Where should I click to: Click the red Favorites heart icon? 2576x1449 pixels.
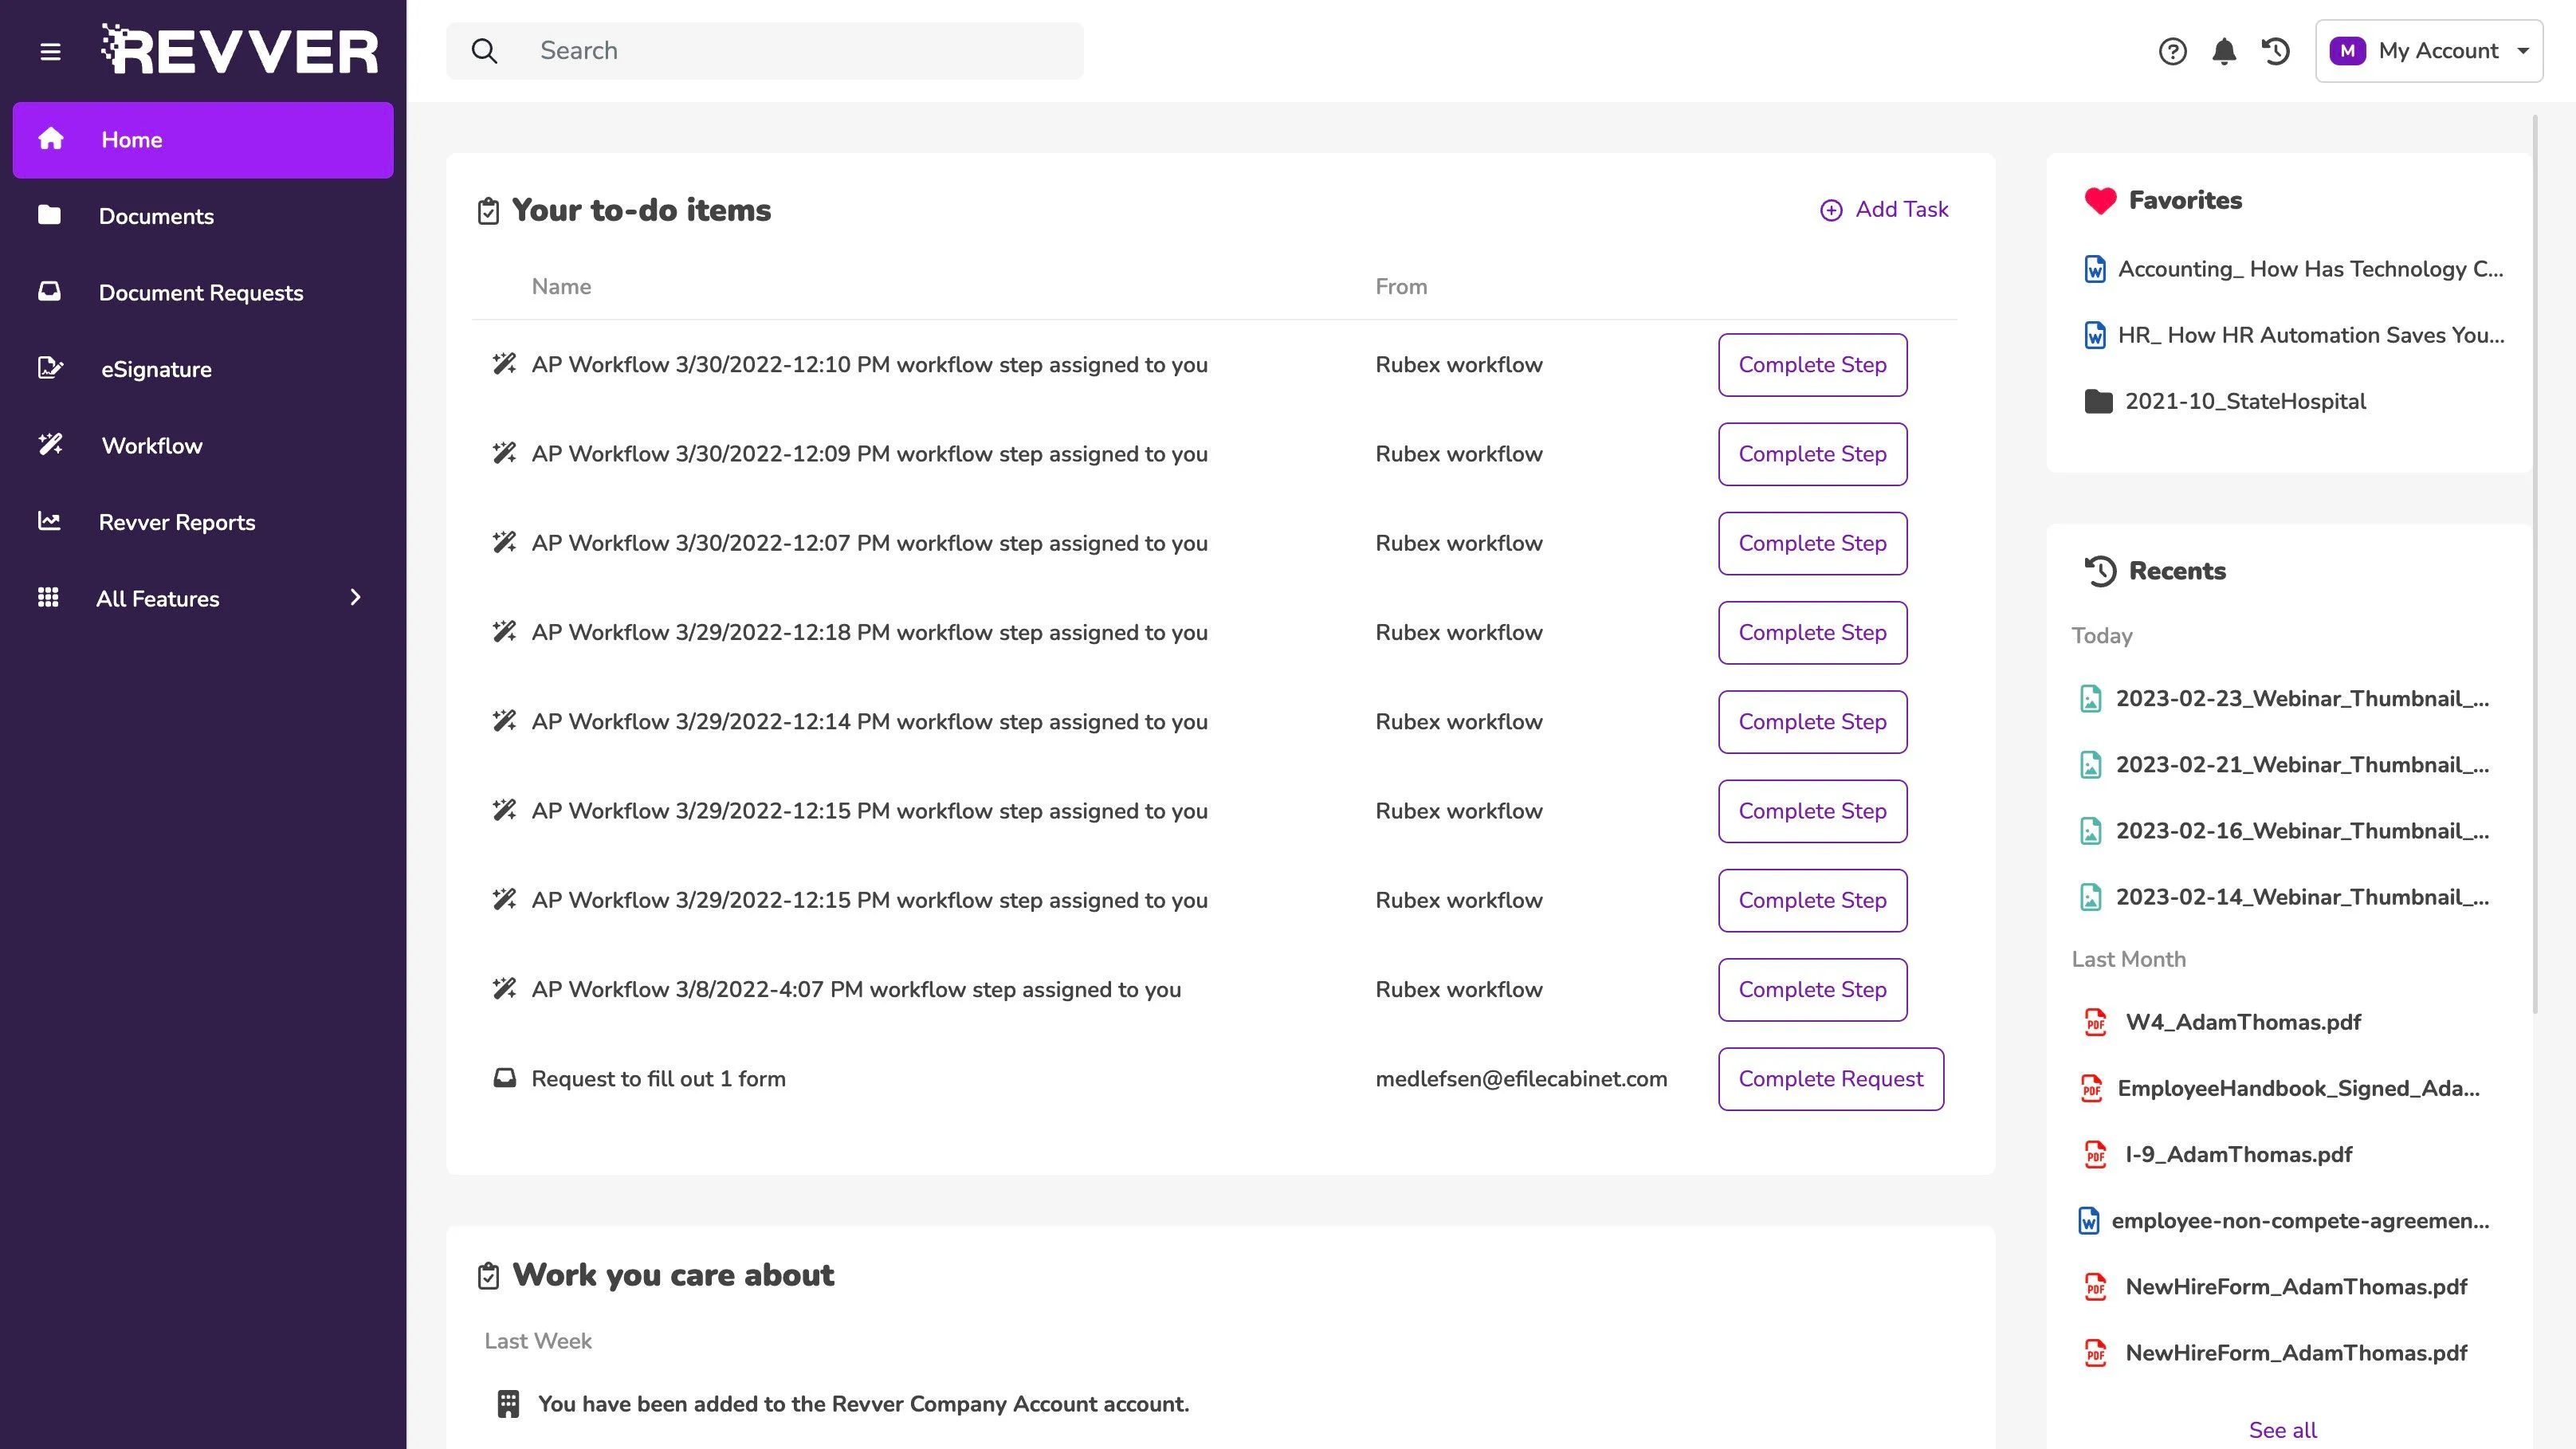point(2100,201)
